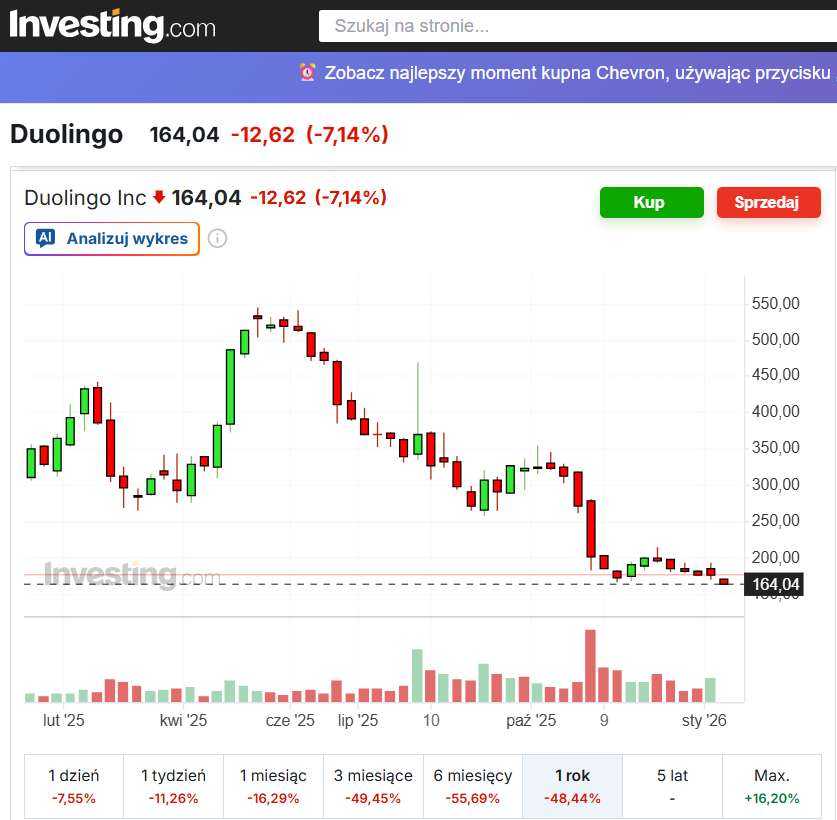Viewport: 837px width, 820px height.
Task: Click the Investing.com logo
Action: tap(112, 25)
